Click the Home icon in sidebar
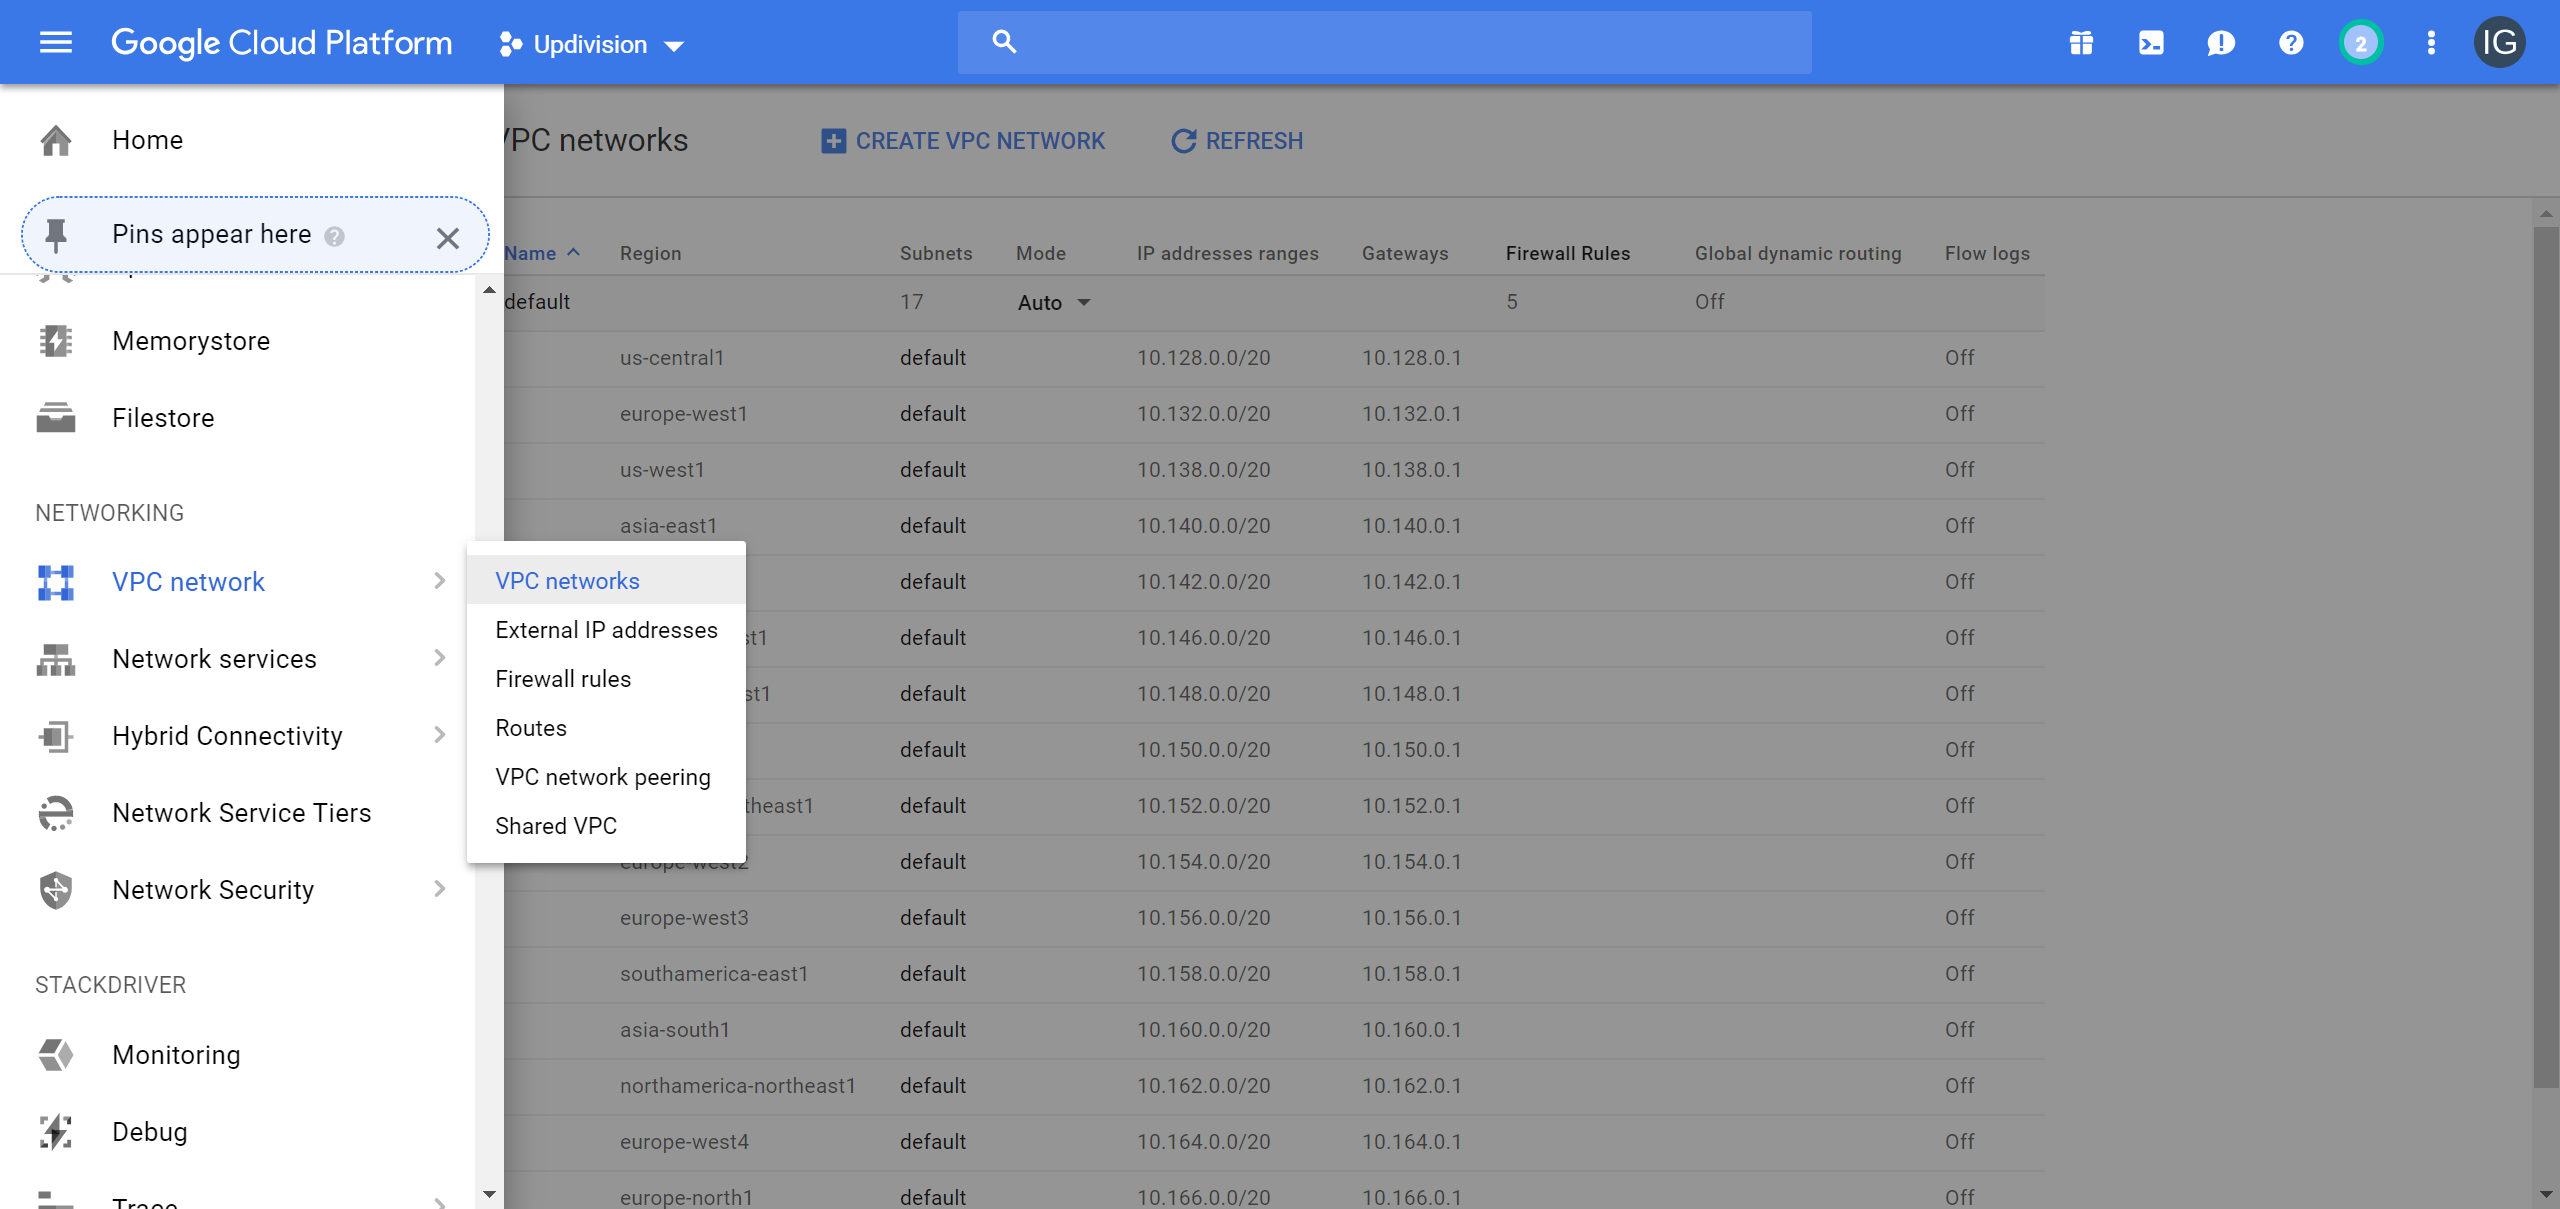Viewport: 2560px width, 1209px height. pyautogui.click(x=56, y=140)
